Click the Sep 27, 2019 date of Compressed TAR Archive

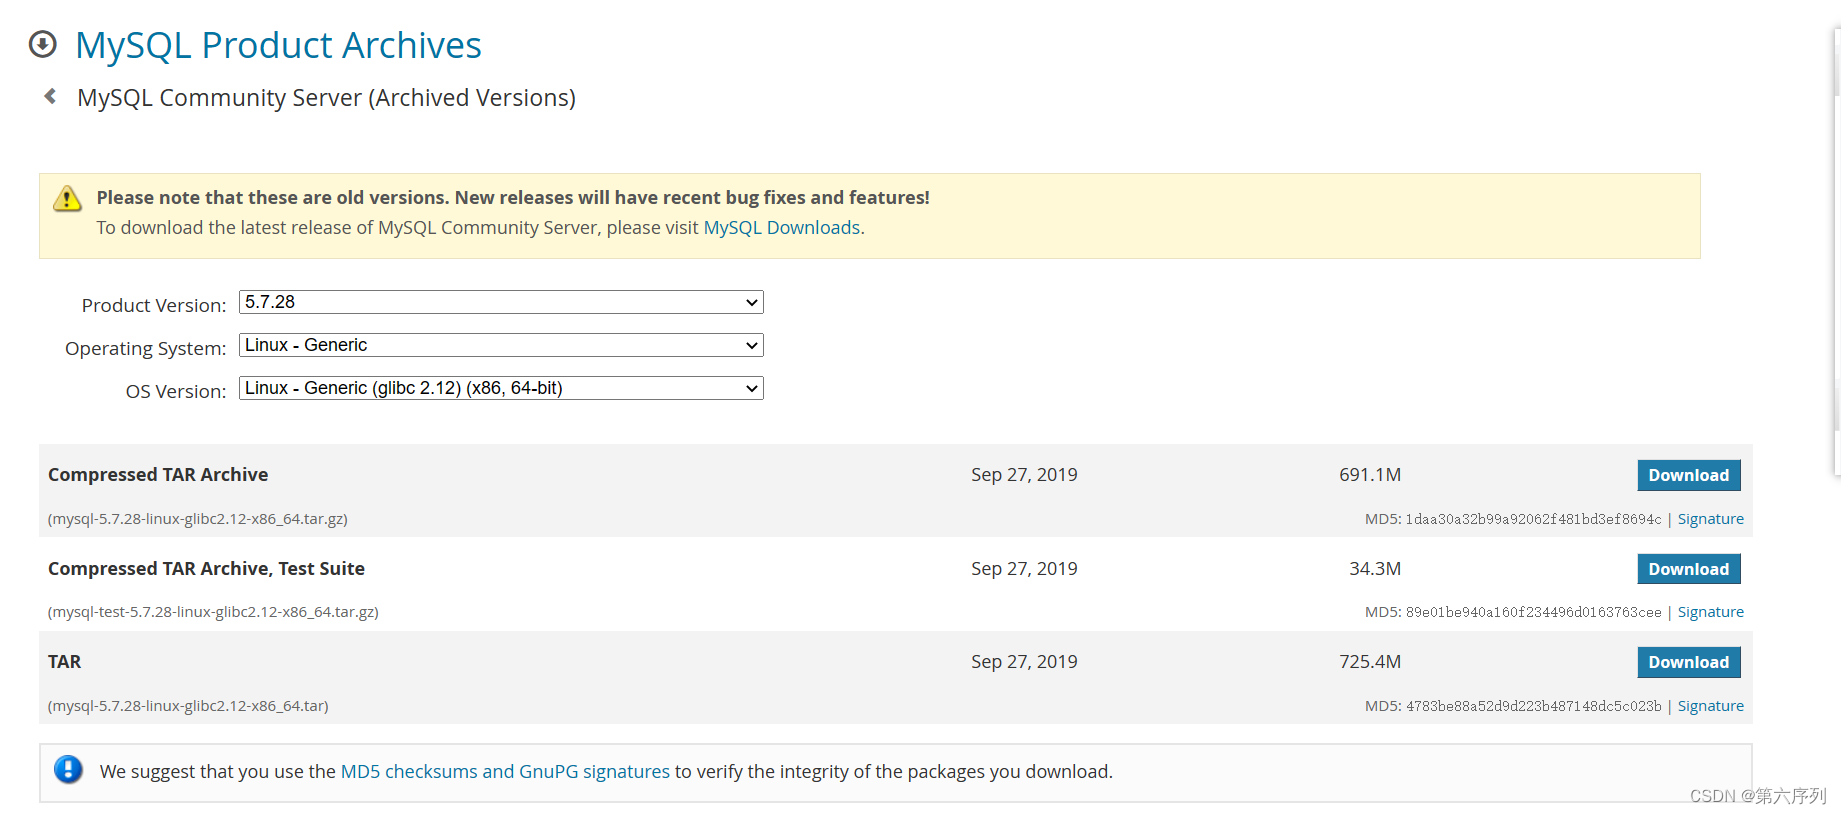[x=1024, y=475]
